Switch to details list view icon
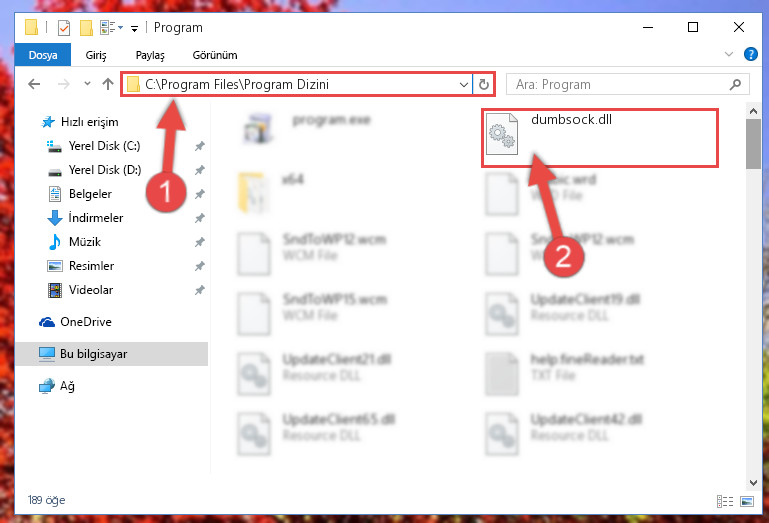Image resolution: width=769 pixels, height=523 pixels. pos(725,501)
